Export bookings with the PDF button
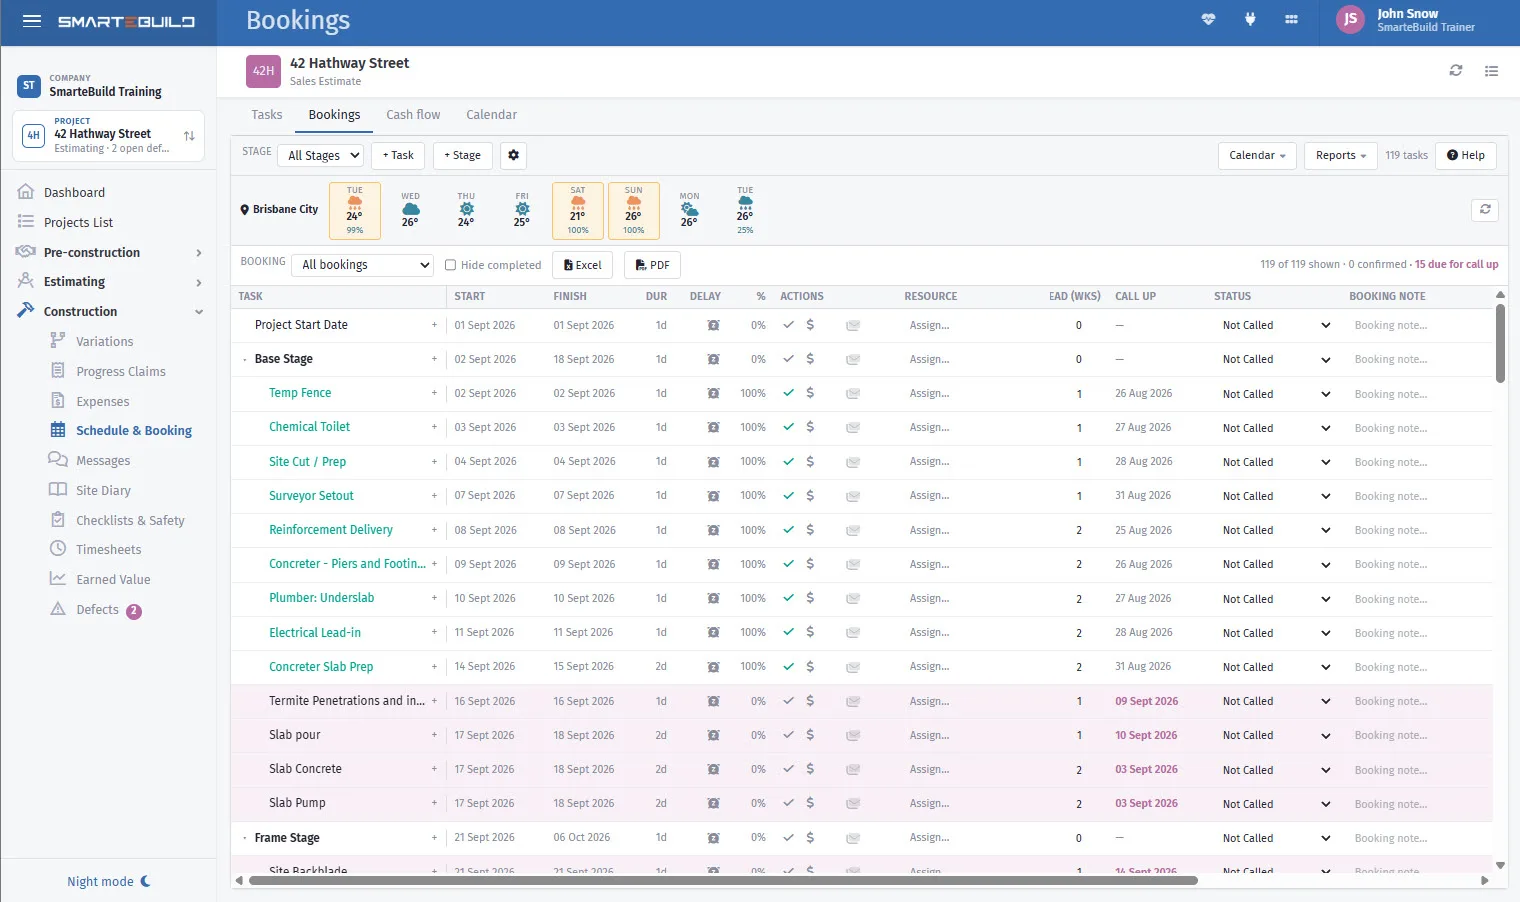This screenshot has width=1520, height=902. (x=652, y=265)
